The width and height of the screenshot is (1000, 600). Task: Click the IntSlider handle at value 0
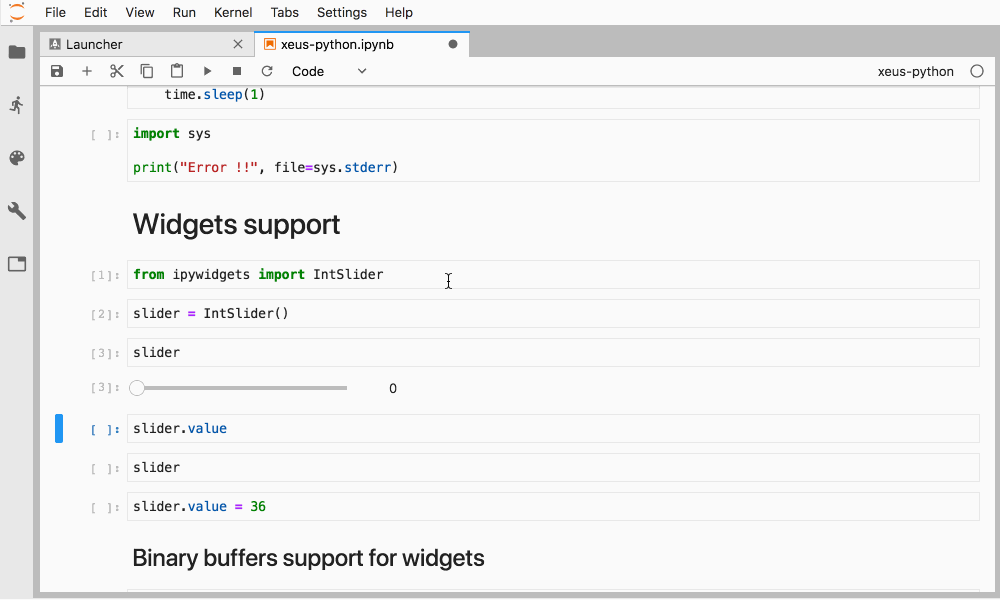tap(137, 388)
